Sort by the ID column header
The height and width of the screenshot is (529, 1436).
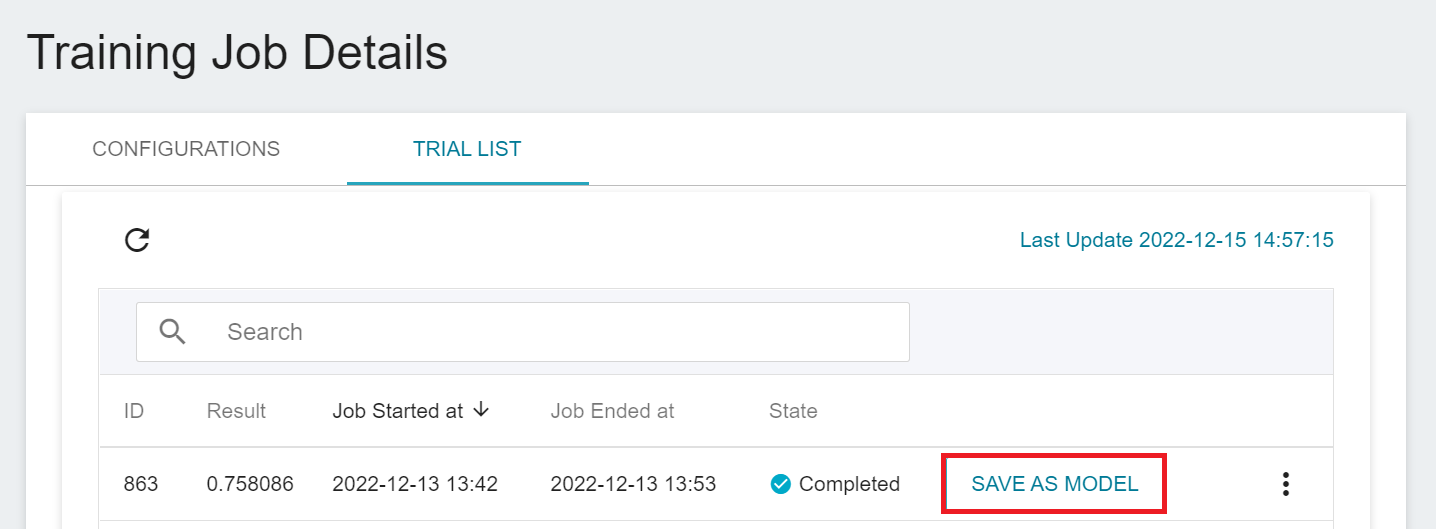coord(134,411)
